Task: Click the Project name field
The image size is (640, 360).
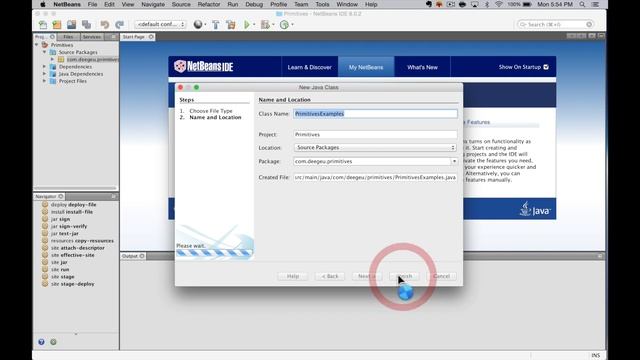Action: (375, 134)
